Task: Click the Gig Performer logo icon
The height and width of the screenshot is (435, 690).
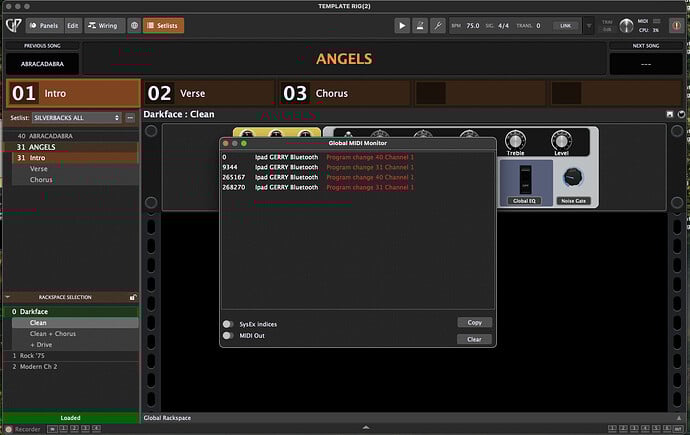Action: pos(14,25)
